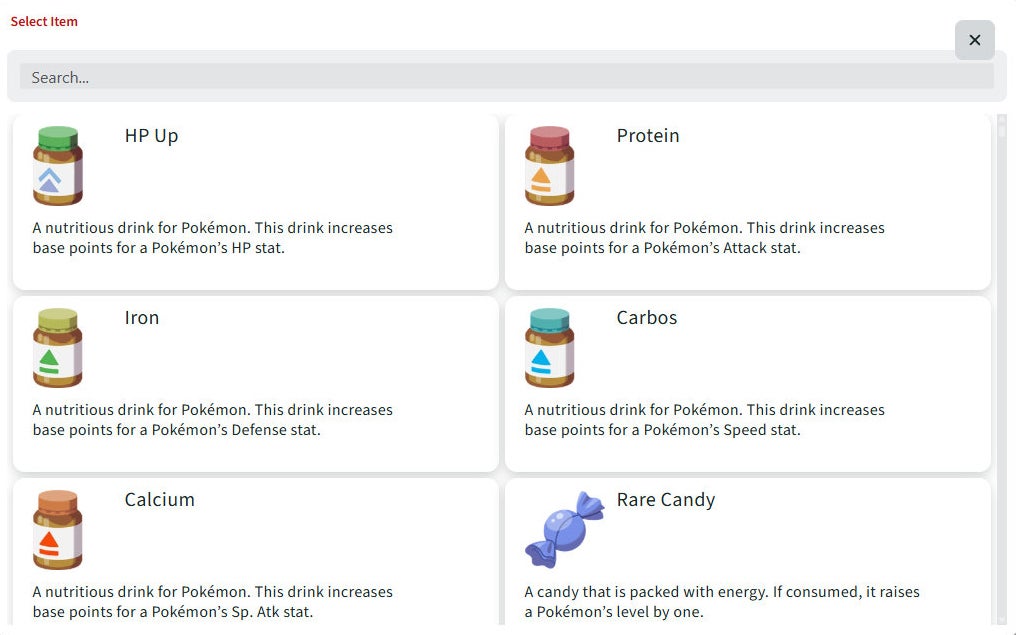The width and height of the screenshot is (1016, 635).
Task: Close the Select Item dialog
Action: click(x=975, y=40)
